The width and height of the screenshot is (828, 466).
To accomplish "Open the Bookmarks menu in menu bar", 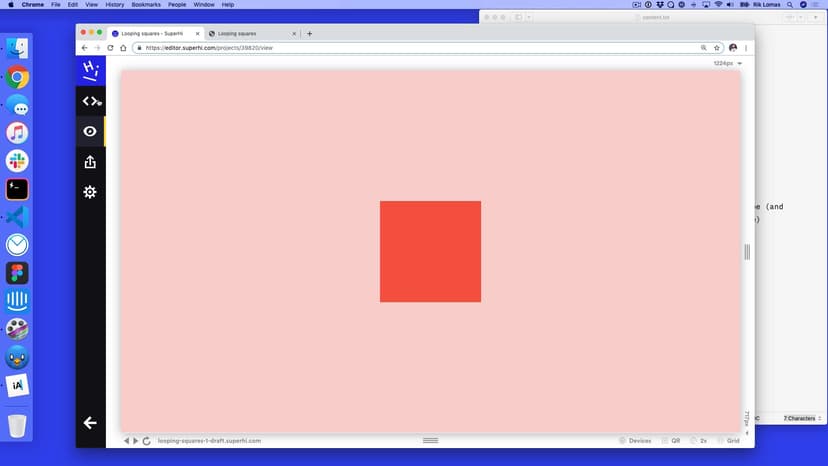I will coord(146,5).
